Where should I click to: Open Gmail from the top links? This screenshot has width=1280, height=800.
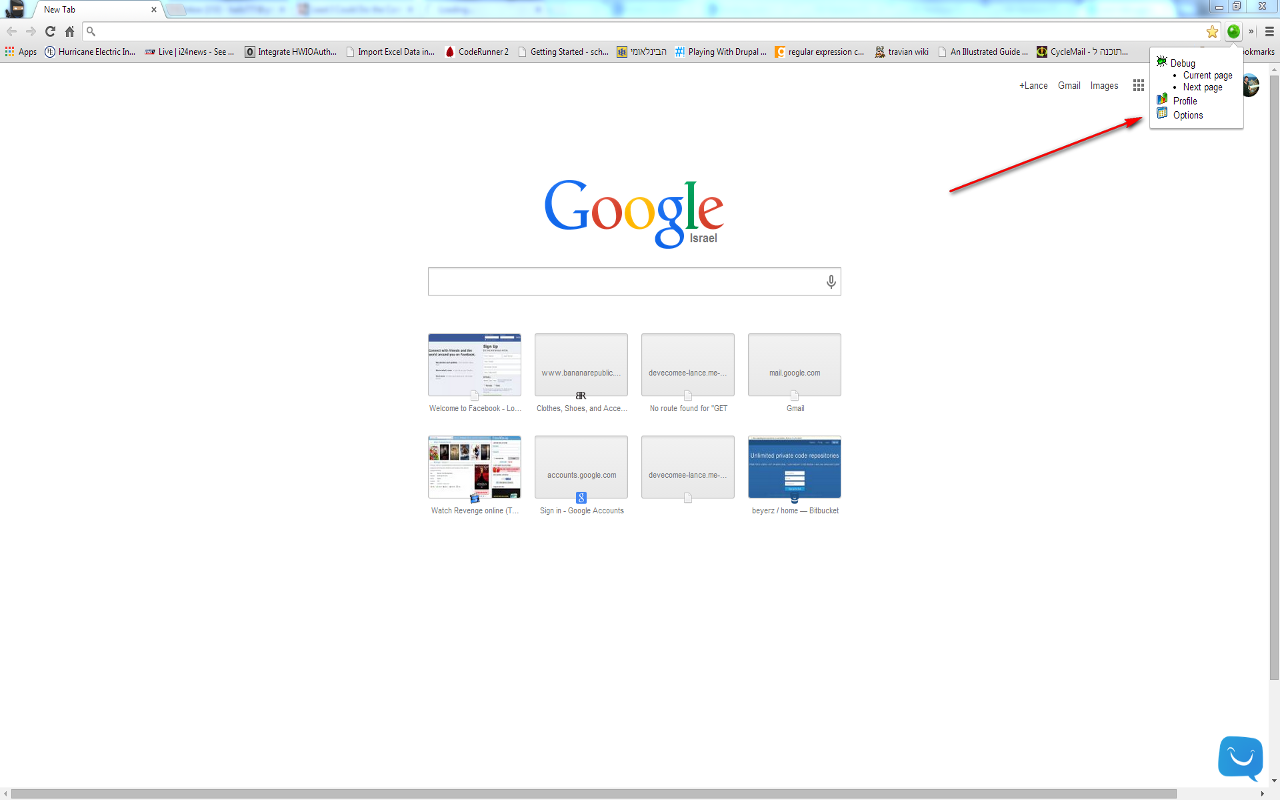tap(1069, 86)
